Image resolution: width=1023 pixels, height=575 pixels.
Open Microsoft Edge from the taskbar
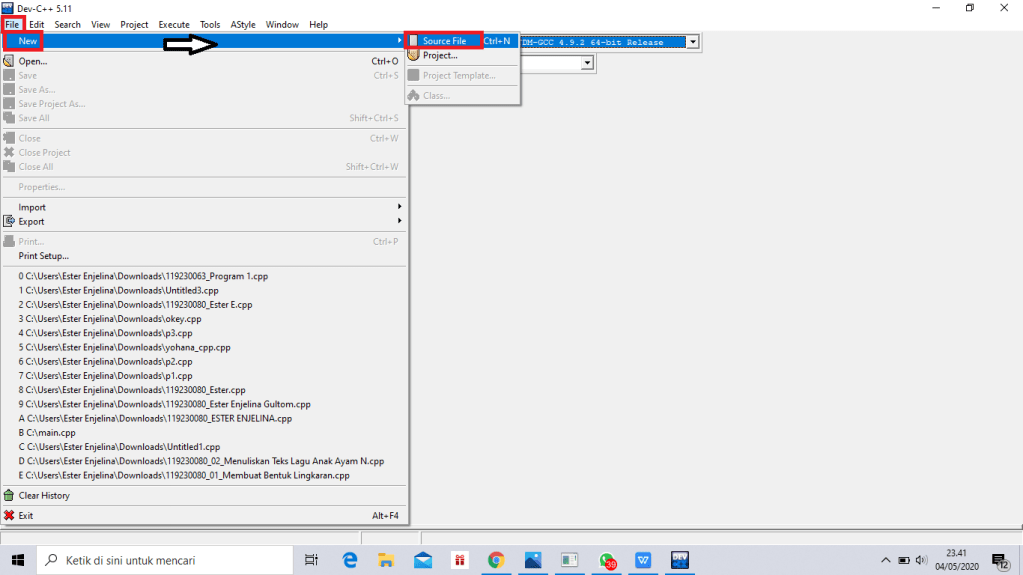(350, 560)
